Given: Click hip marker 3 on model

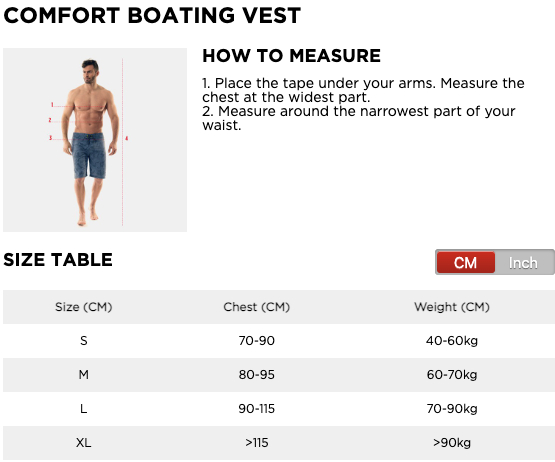Looking at the screenshot, I should [x=51, y=138].
